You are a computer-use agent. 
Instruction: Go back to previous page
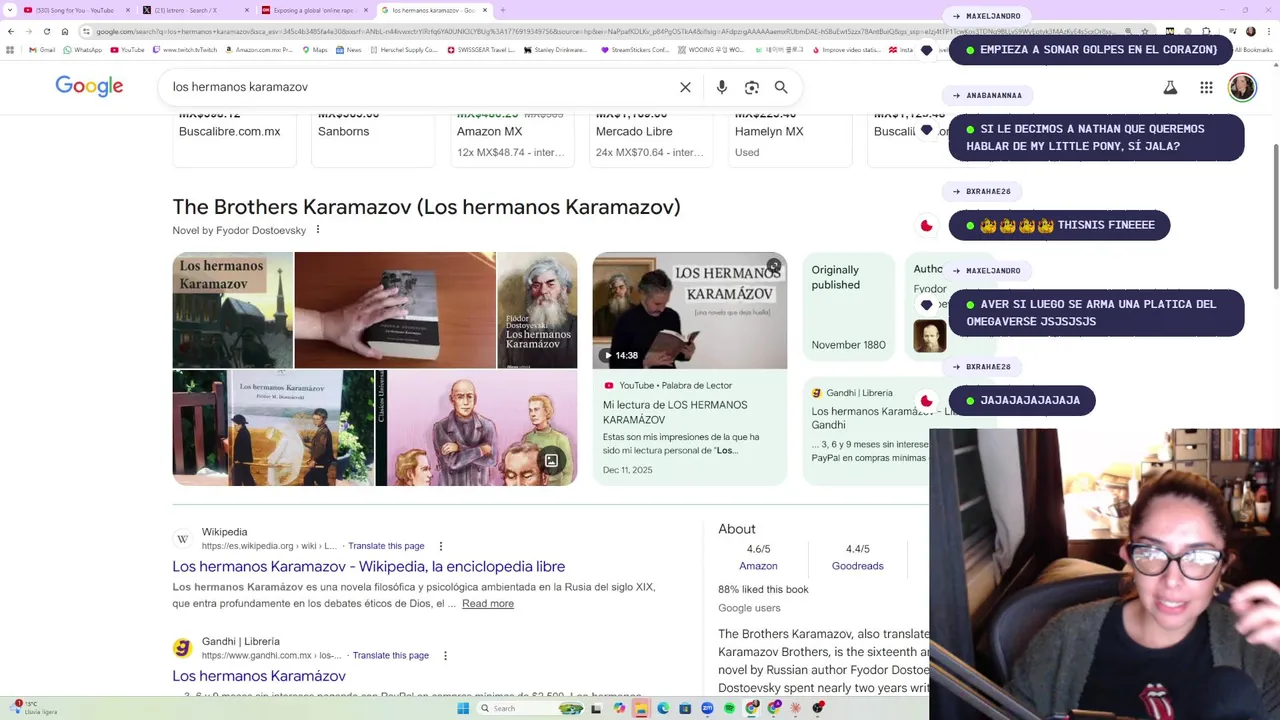10,31
